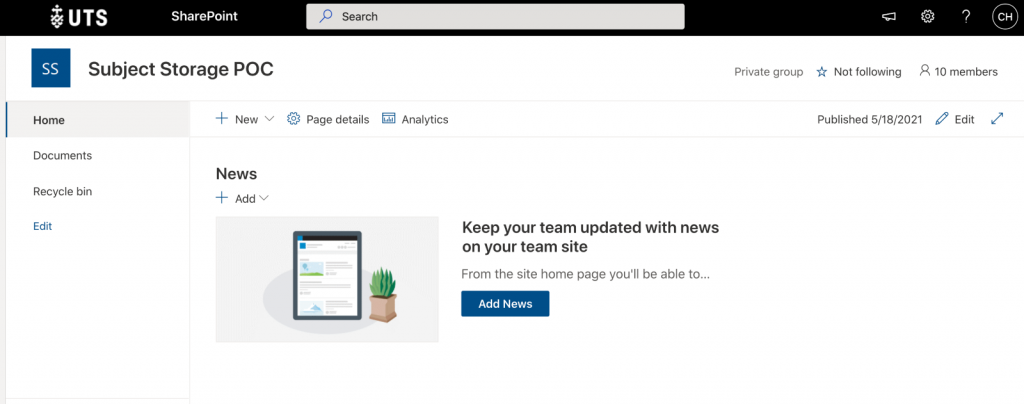This screenshot has width=1024, height=404.
Task: Open the settings gear icon
Action: click(x=927, y=16)
